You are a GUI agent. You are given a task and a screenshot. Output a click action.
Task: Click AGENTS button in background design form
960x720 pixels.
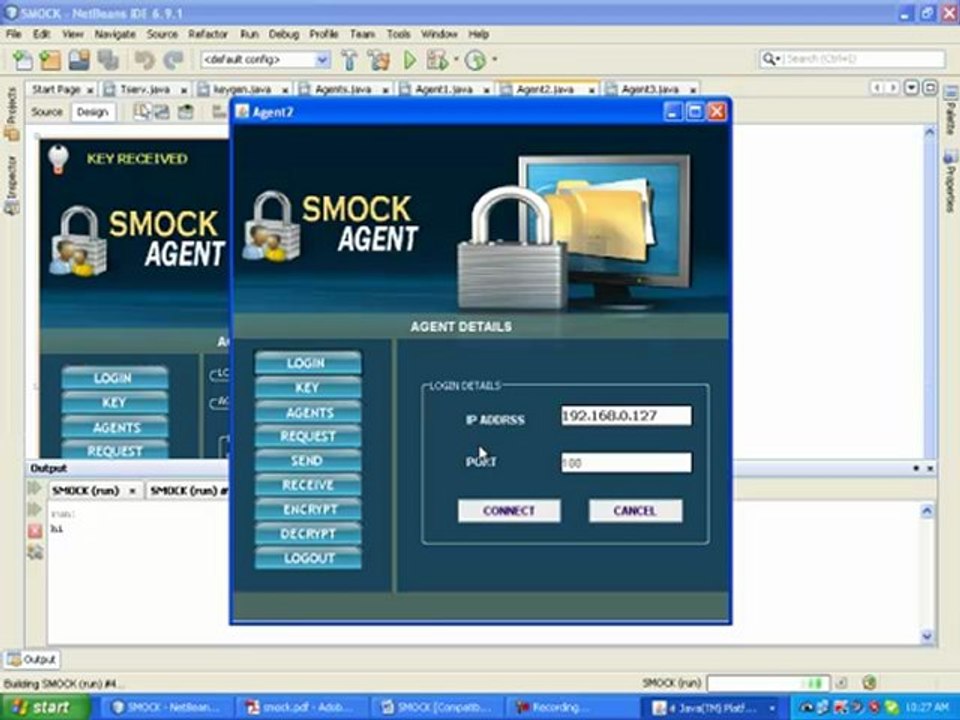point(114,427)
